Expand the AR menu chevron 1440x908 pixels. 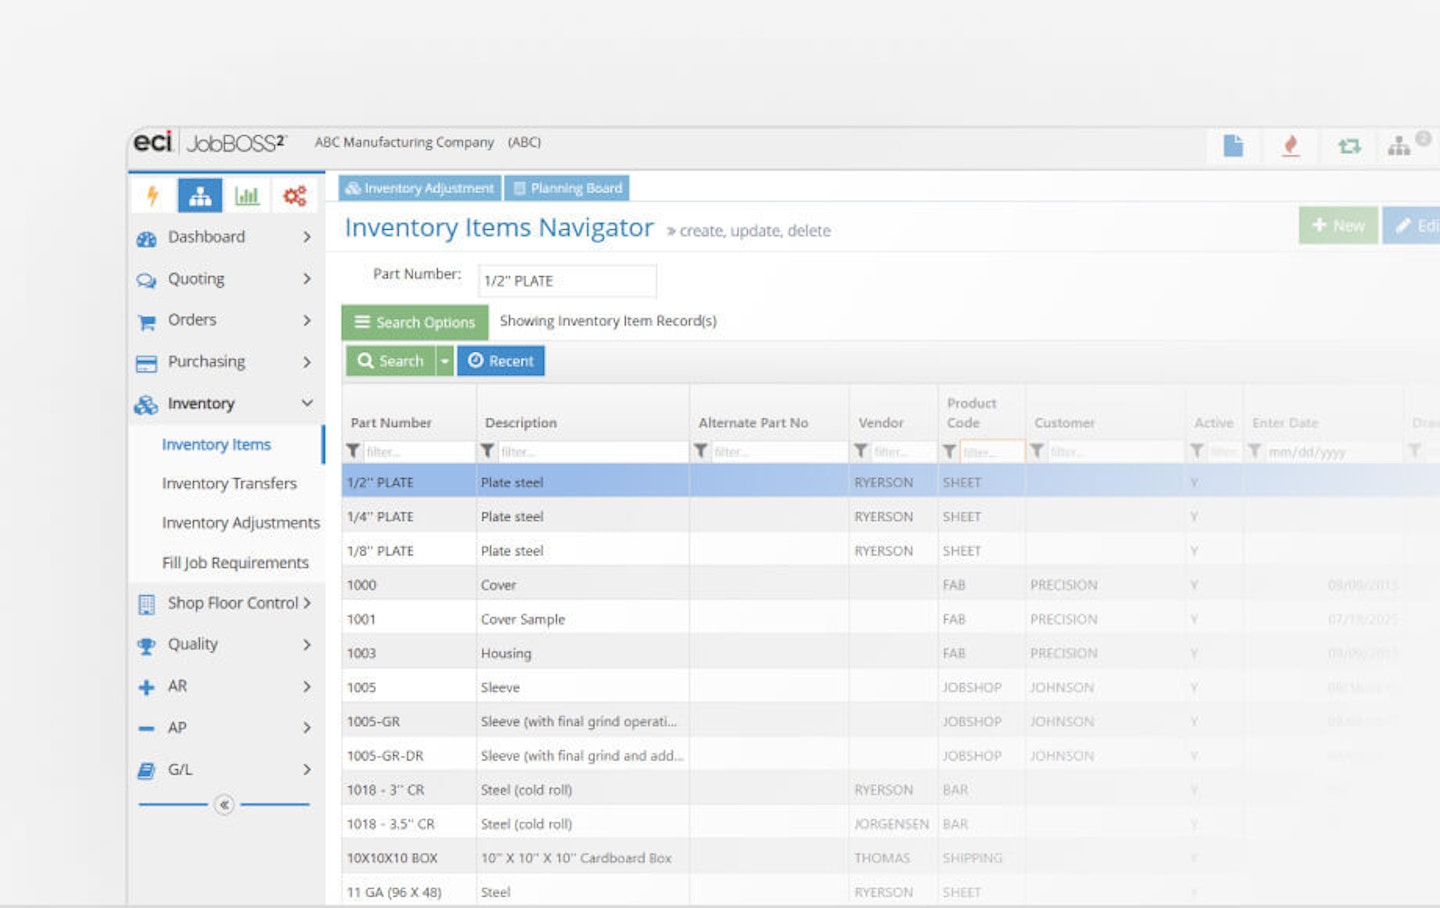point(307,687)
